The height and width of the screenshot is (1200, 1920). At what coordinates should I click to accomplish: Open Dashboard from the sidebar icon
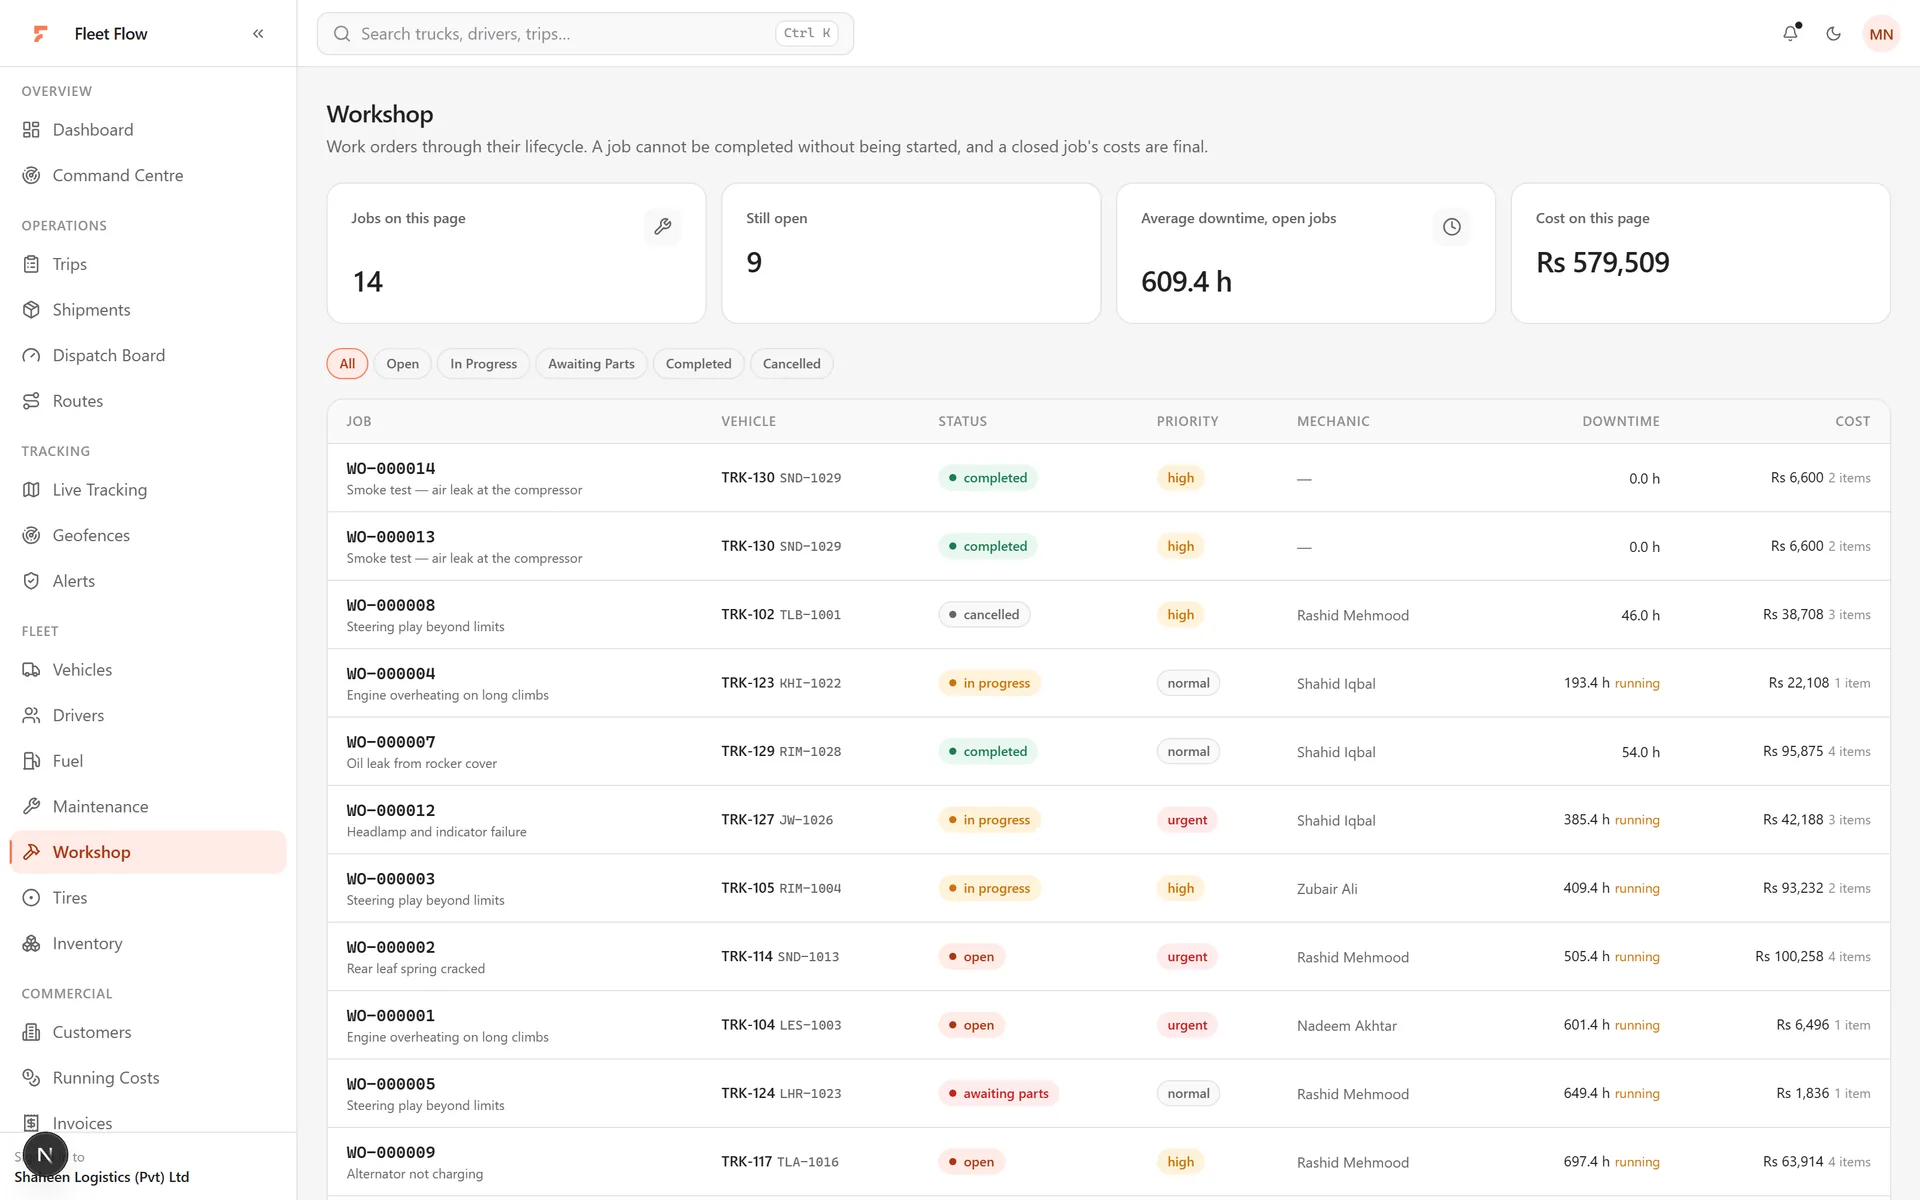click(x=32, y=130)
